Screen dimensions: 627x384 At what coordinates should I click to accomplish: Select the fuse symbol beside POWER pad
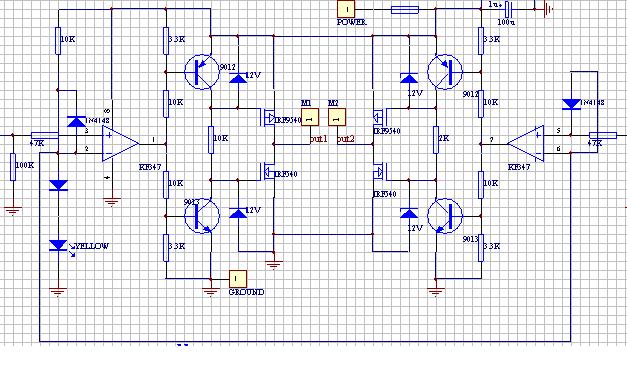(405, 10)
